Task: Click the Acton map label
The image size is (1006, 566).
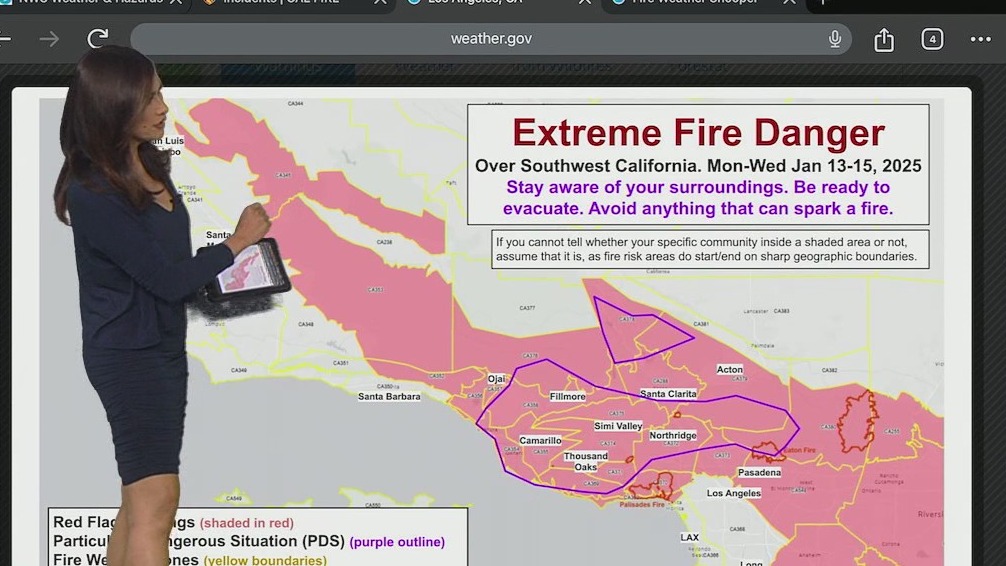Action: pyautogui.click(x=729, y=370)
